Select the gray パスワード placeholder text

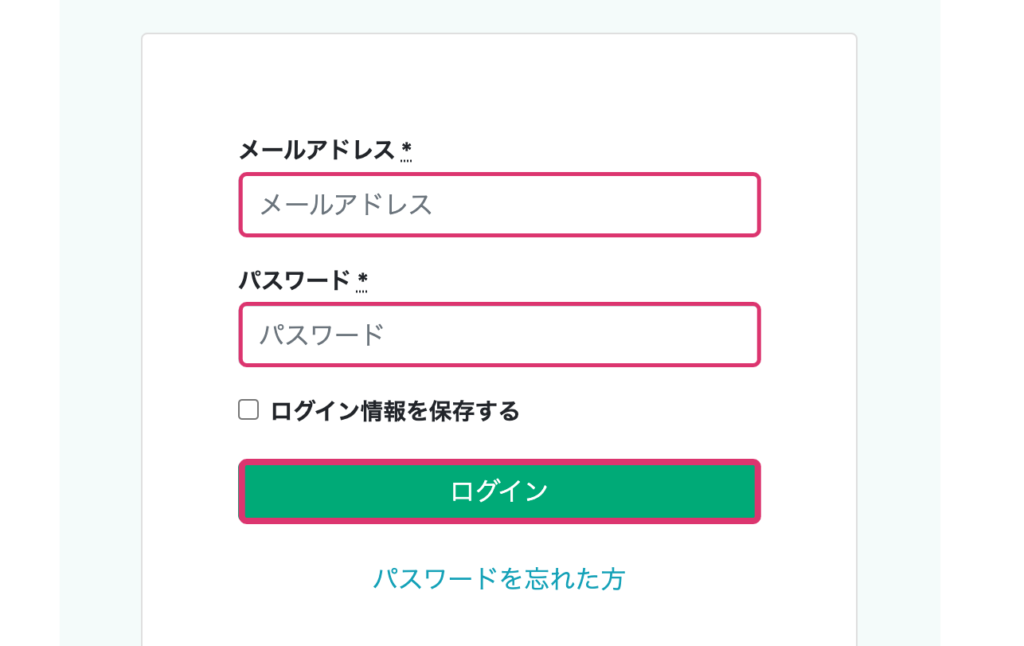322,335
